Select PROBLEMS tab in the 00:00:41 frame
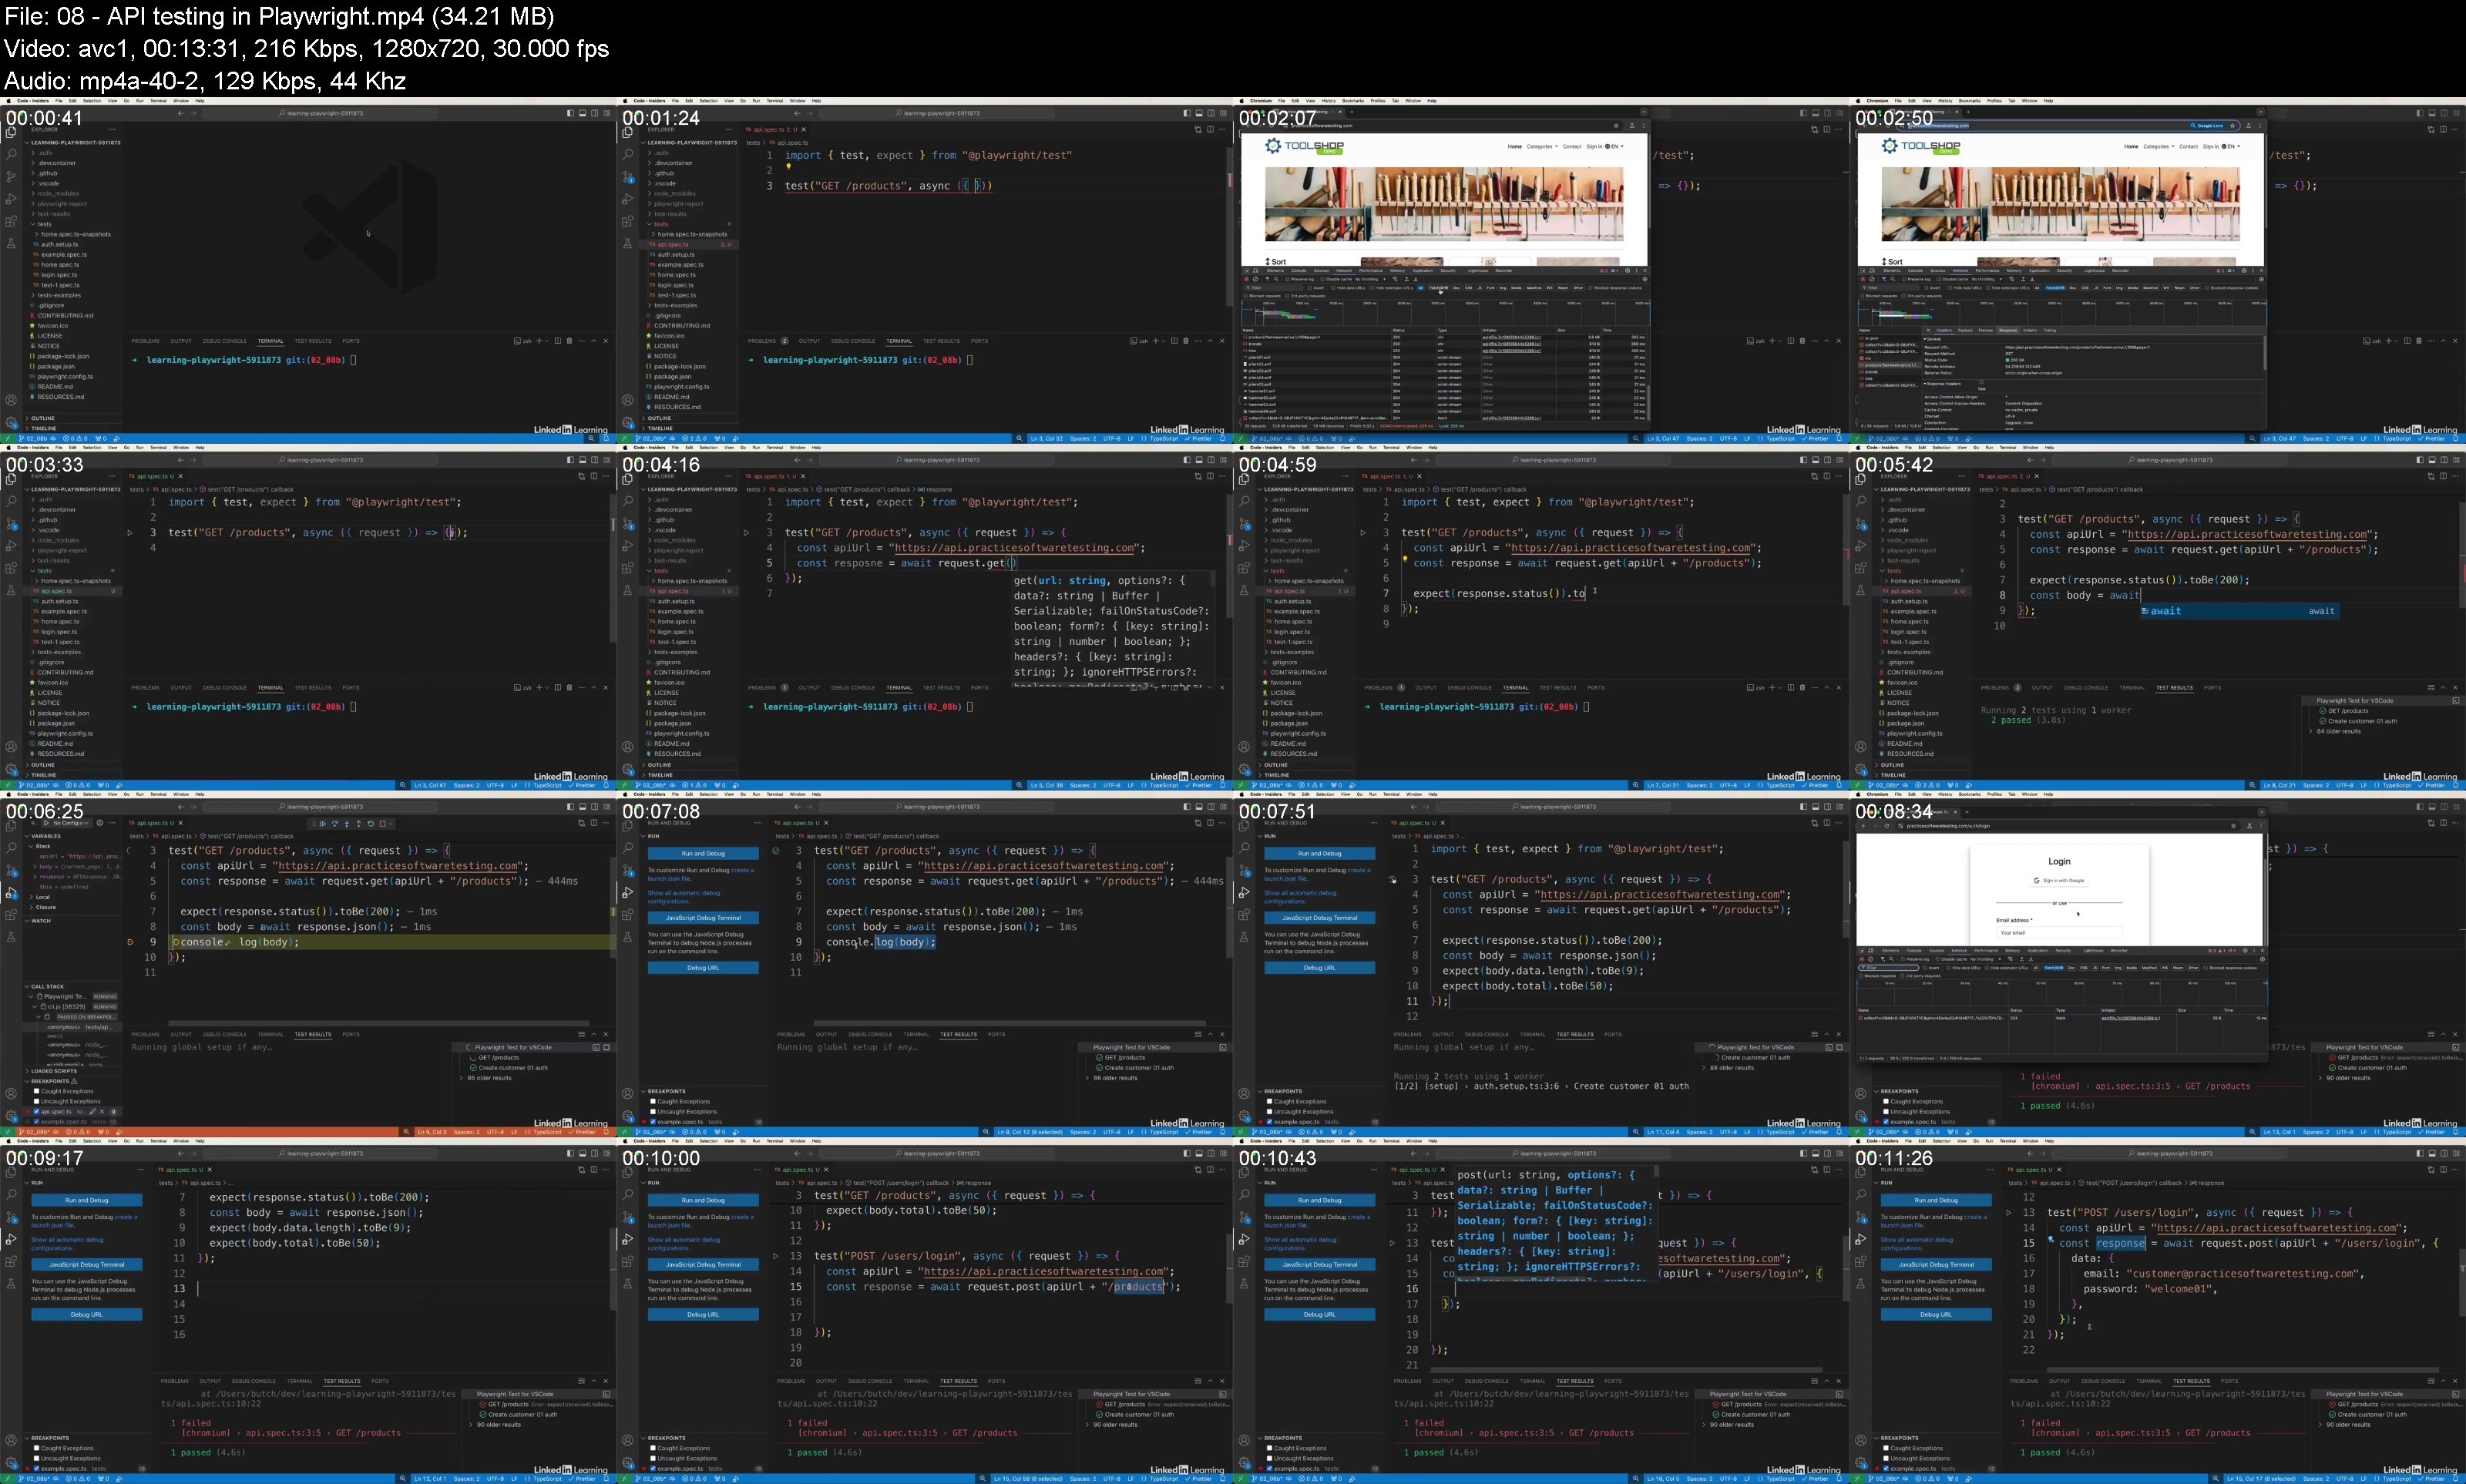Image resolution: width=2466 pixels, height=1484 pixels. [x=145, y=341]
